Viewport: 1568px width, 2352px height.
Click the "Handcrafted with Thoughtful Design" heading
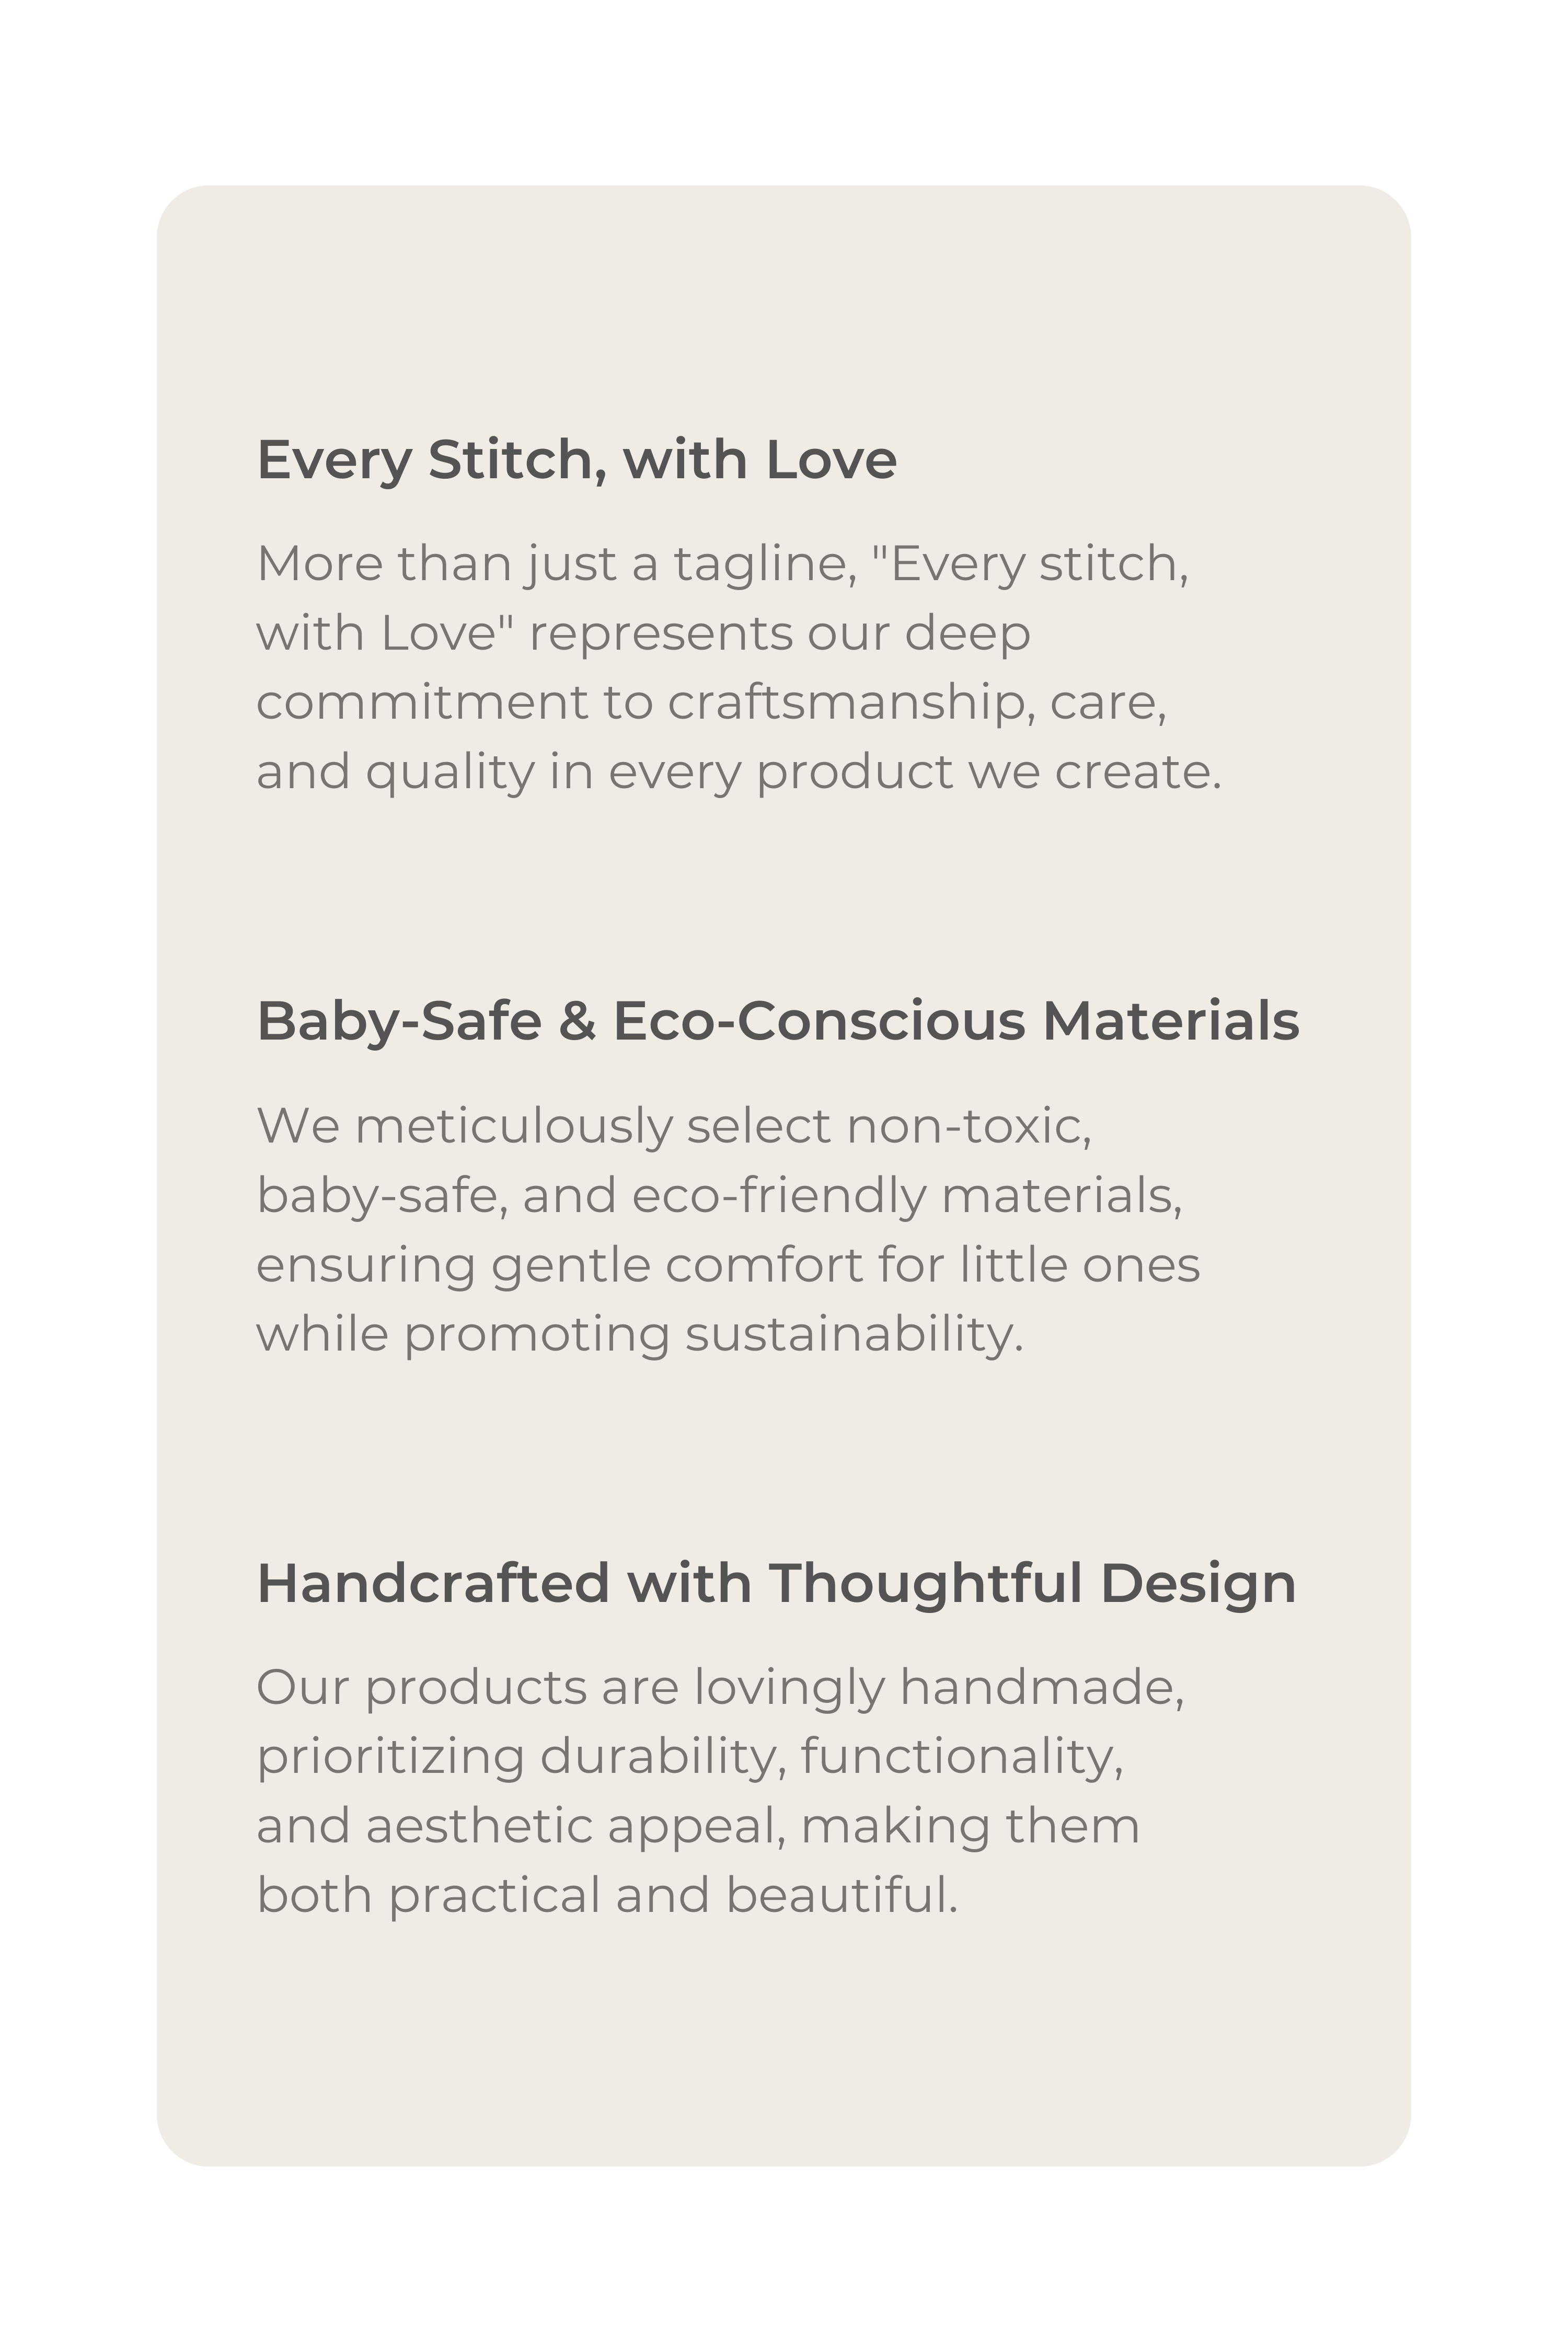point(776,1584)
